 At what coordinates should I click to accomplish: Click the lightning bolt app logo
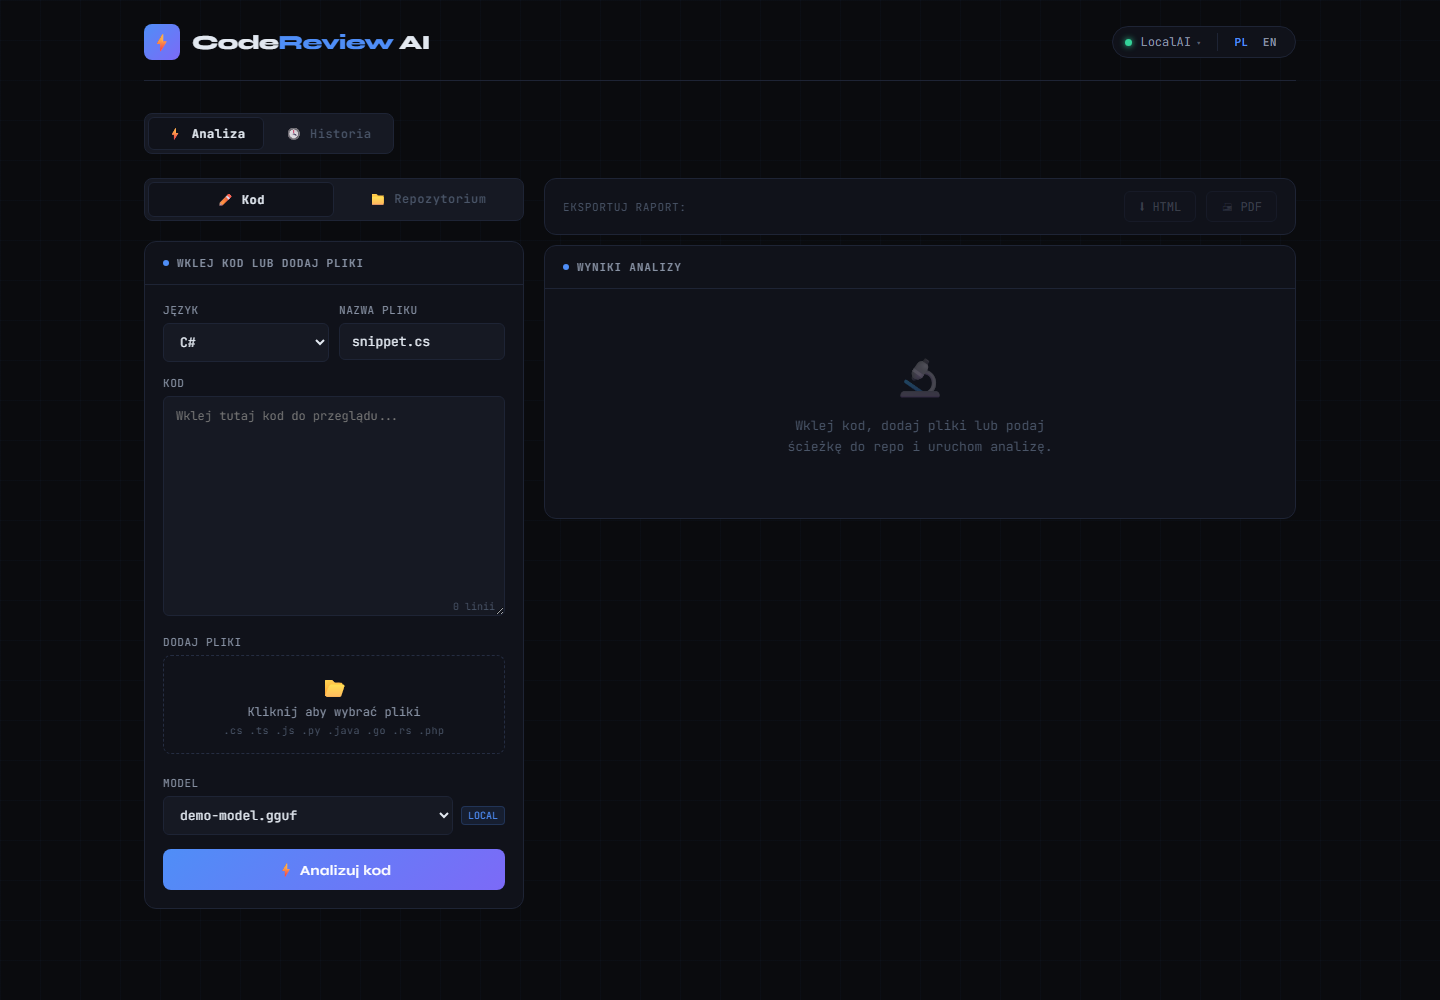click(162, 42)
